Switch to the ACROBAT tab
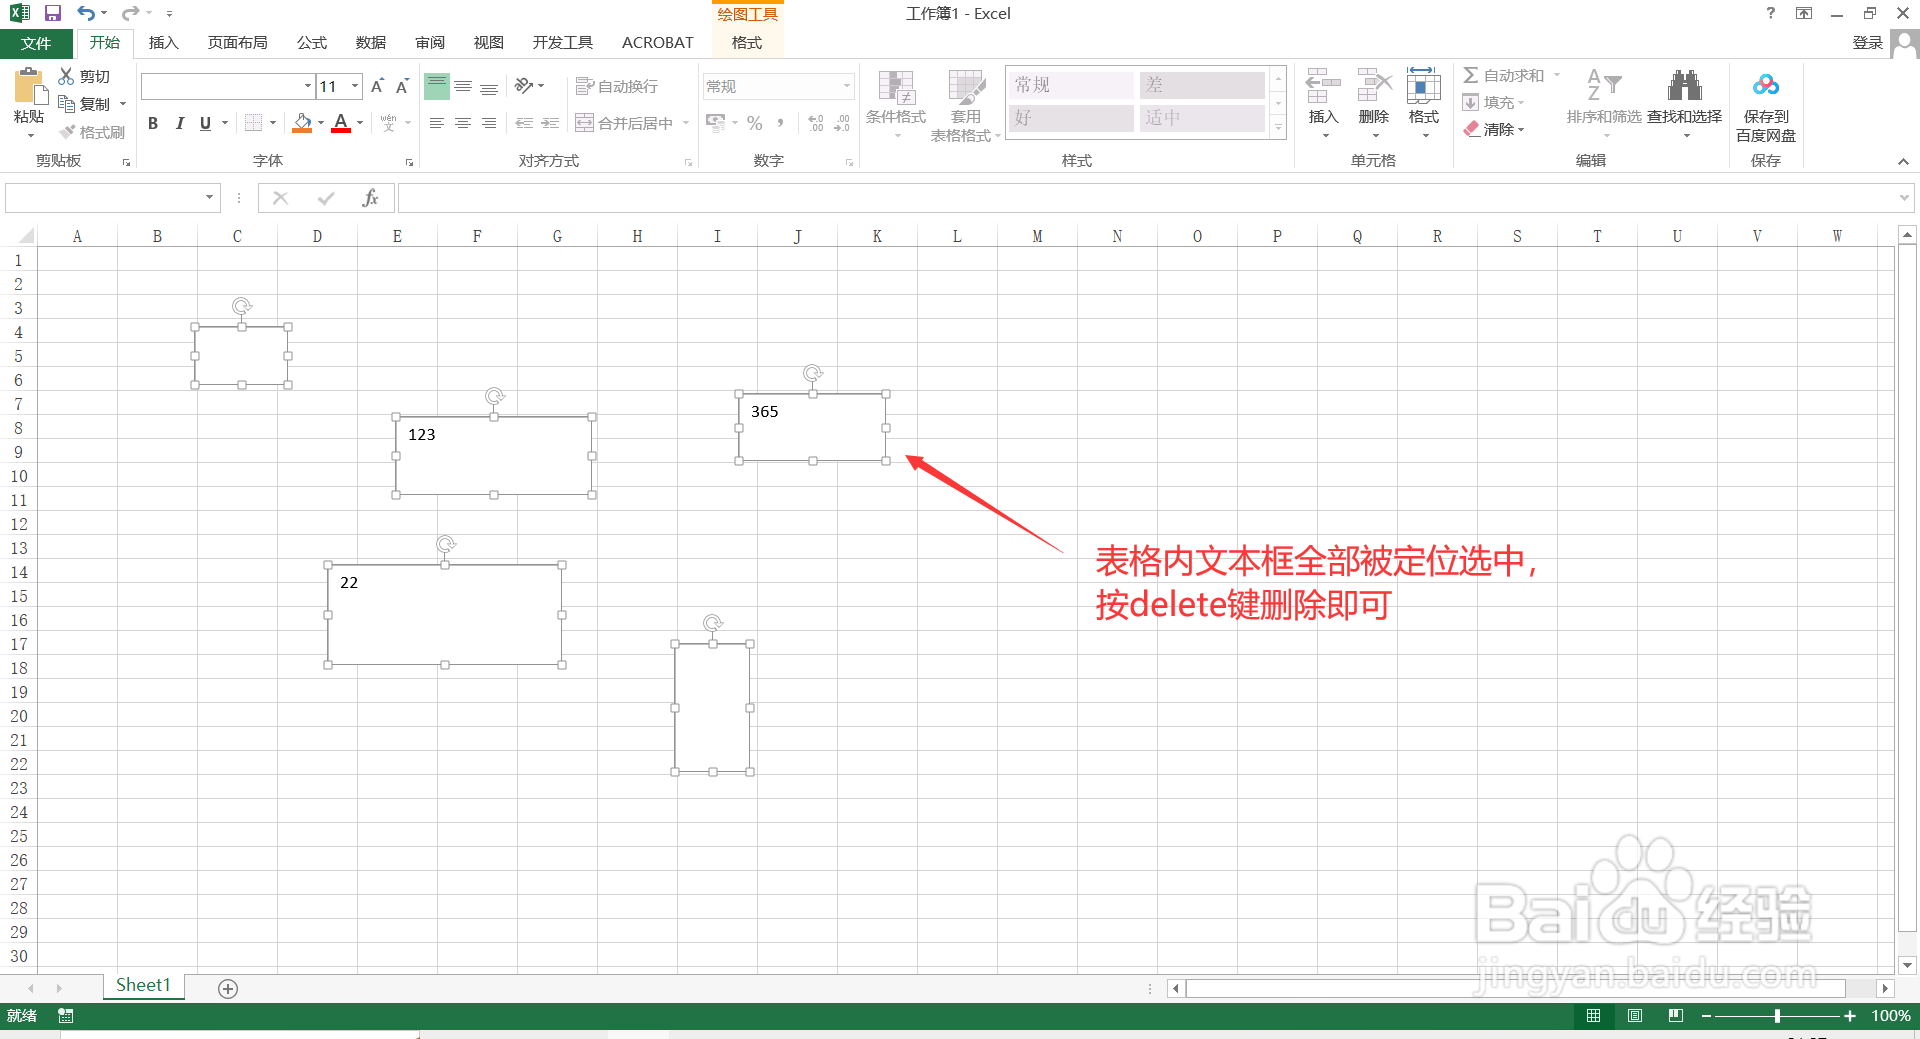1920x1039 pixels. (657, 43)
